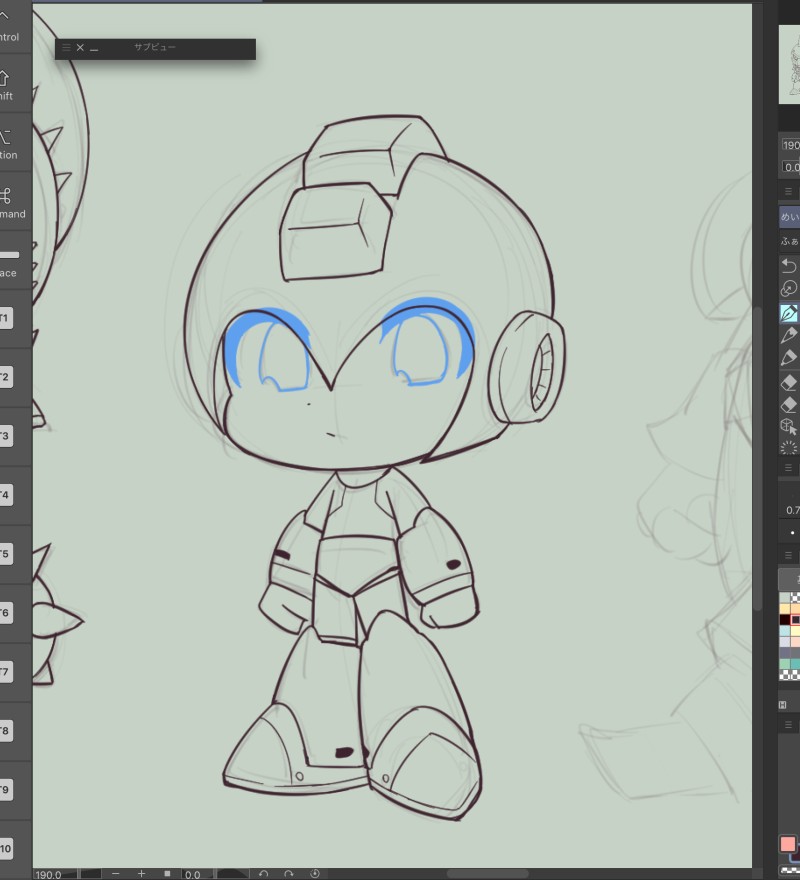
Task: Click the rotation angle field 0.0
Action: [x=193, y=874]
